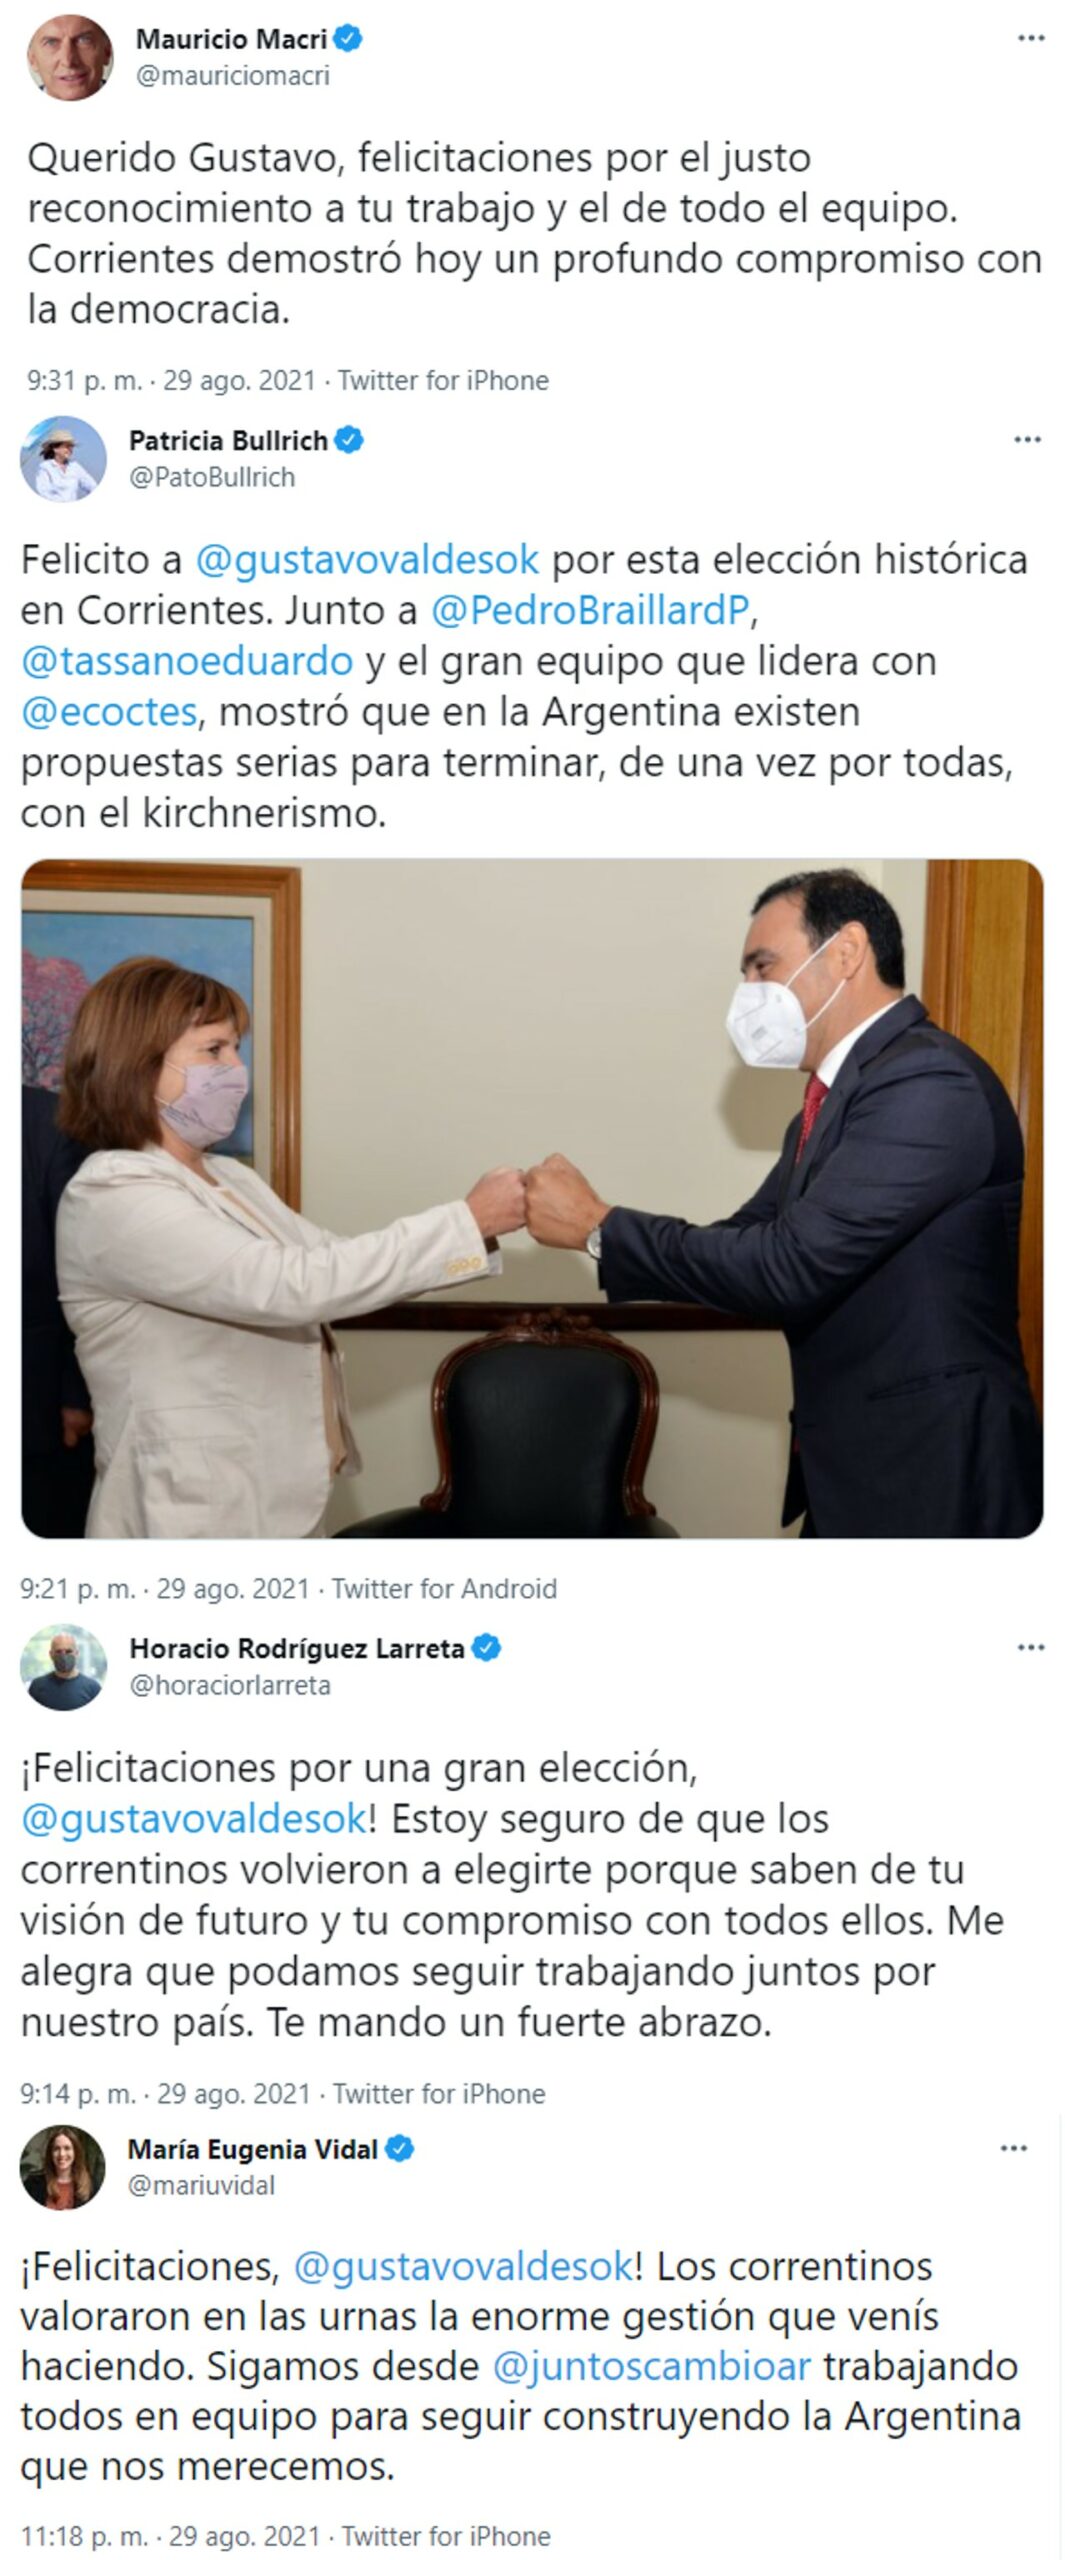This screenshot has width=1065, height=2560.
Task: Open more options on Macri's tweet
Action: tap(1031, 38)
